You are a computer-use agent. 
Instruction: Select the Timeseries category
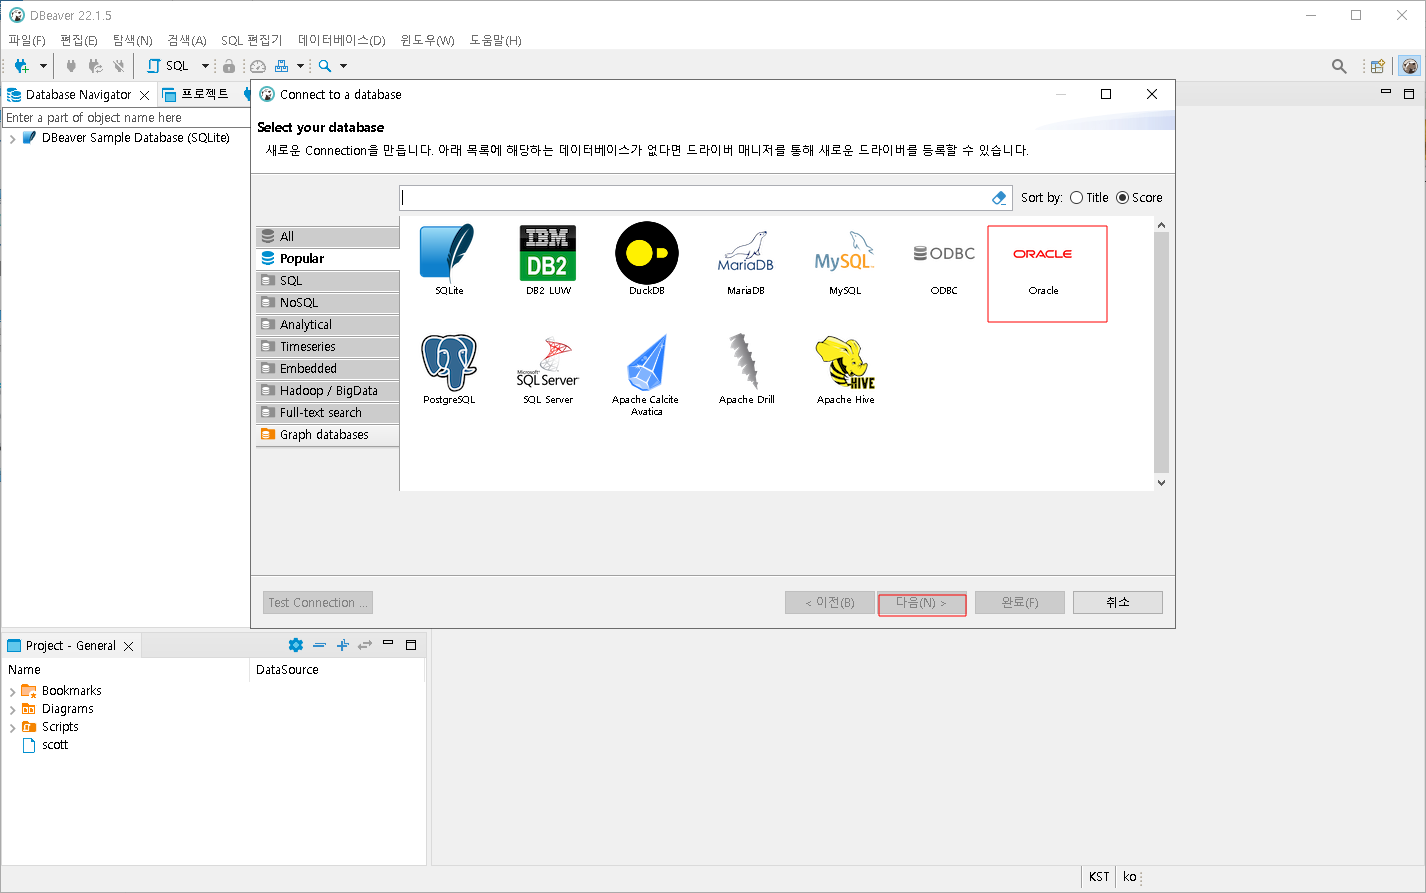327,347
